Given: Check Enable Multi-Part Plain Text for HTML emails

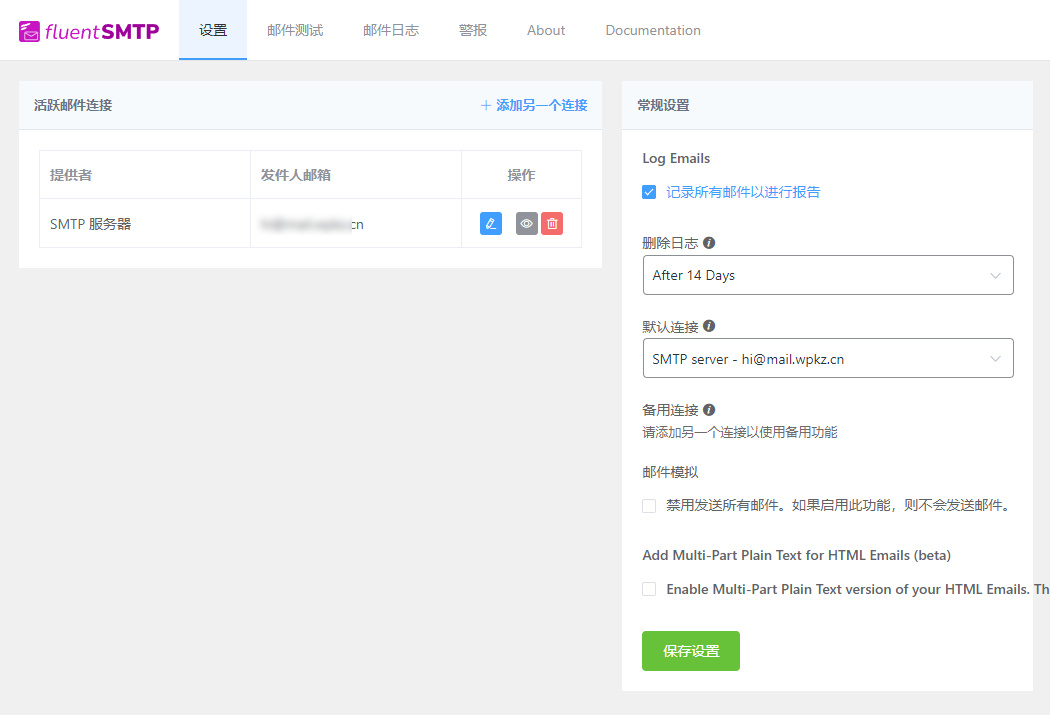Looking at the screenshot, I should point(648,589).
